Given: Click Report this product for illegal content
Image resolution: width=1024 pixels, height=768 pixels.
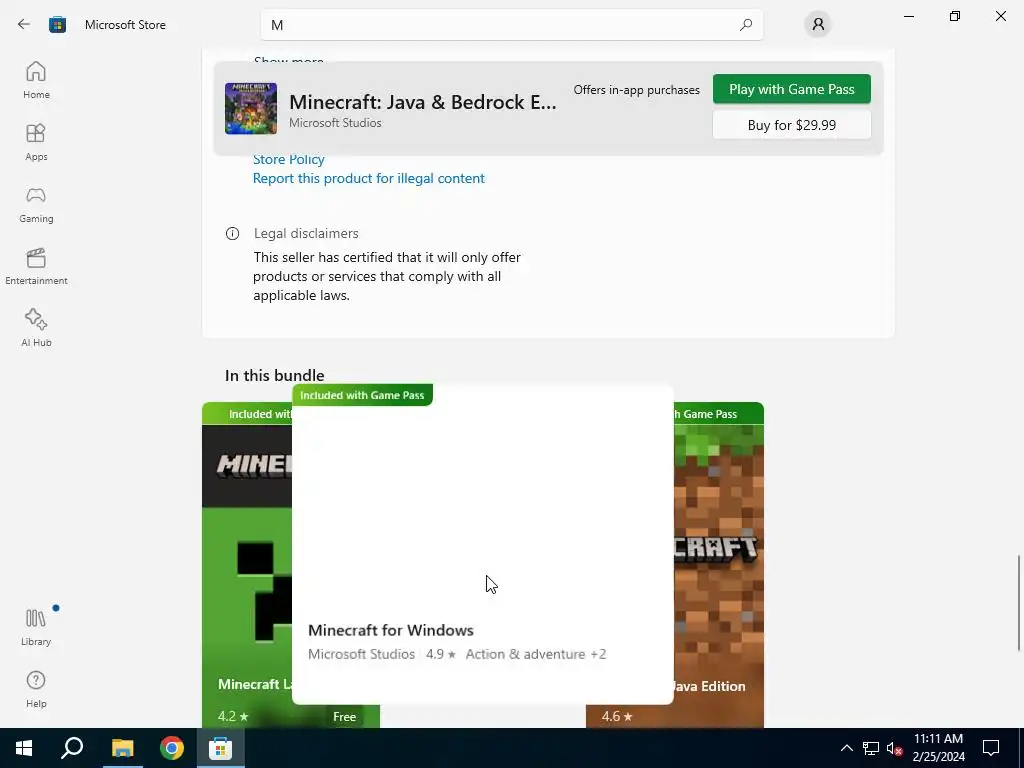Looking at the screenshot, I should 368,178.
